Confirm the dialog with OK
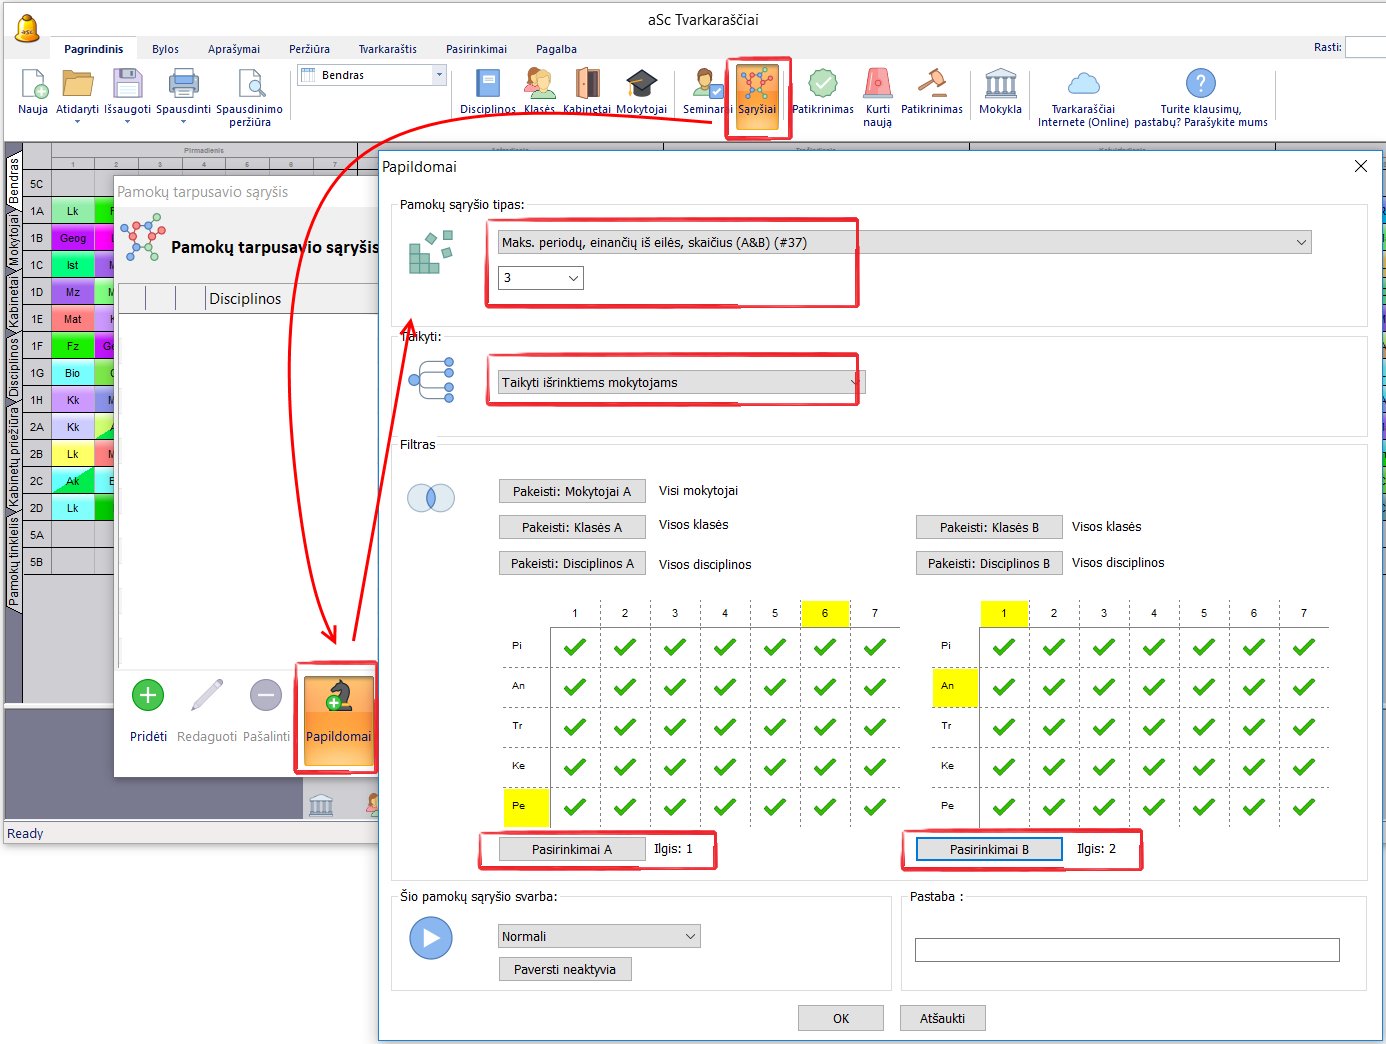1386x1044 pixels. 840,1018
